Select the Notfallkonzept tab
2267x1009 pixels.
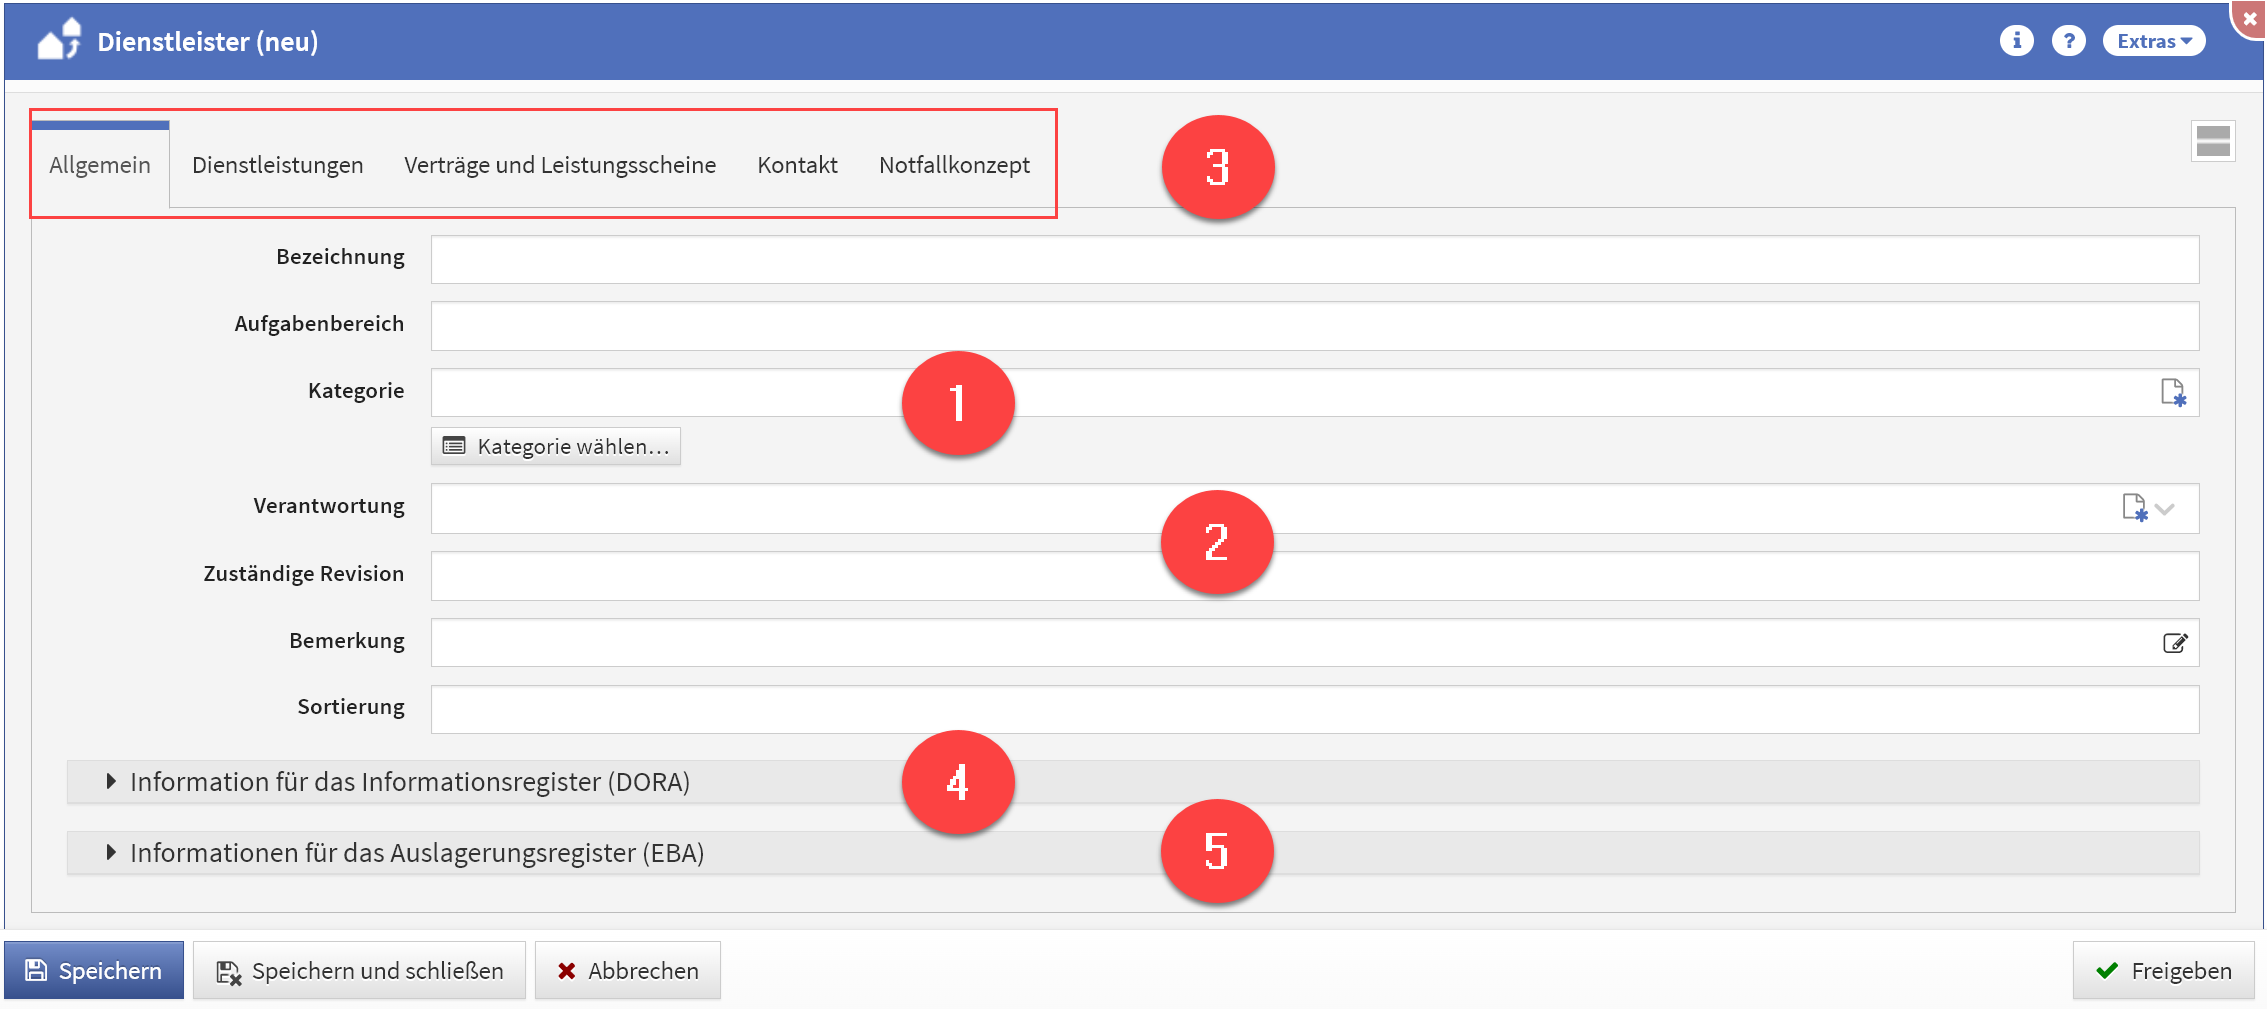(x=953, y=165)
